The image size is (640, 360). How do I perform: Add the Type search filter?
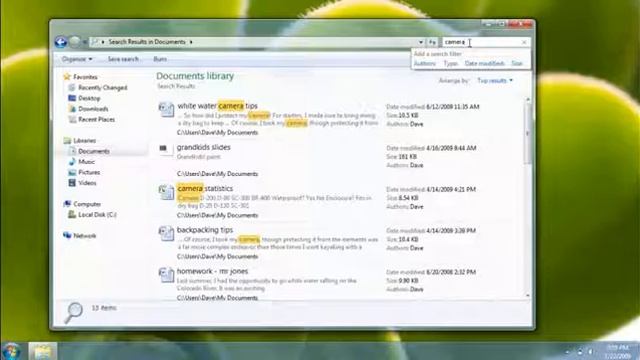click(x=451, y=63)
